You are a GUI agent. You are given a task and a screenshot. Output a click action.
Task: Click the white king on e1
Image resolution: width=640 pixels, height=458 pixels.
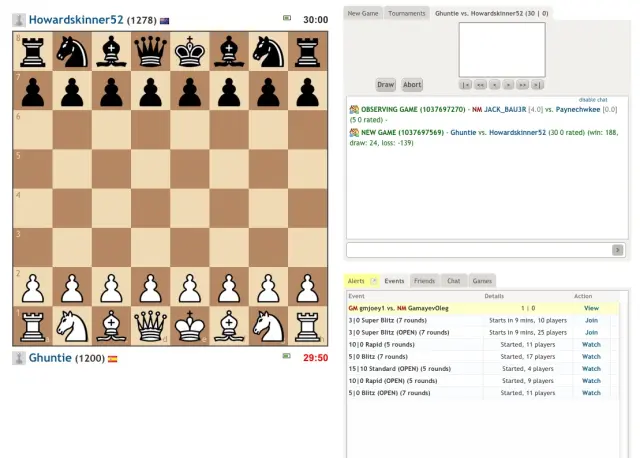tap(189, 325)
